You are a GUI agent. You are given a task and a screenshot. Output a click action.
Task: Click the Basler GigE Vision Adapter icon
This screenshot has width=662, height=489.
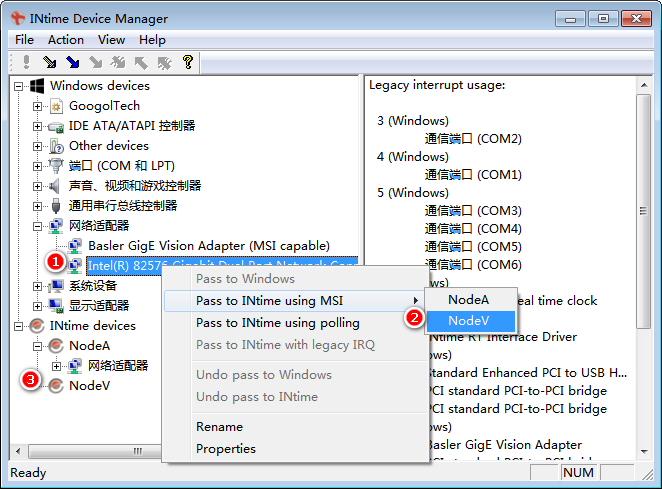tap(75, 246)
